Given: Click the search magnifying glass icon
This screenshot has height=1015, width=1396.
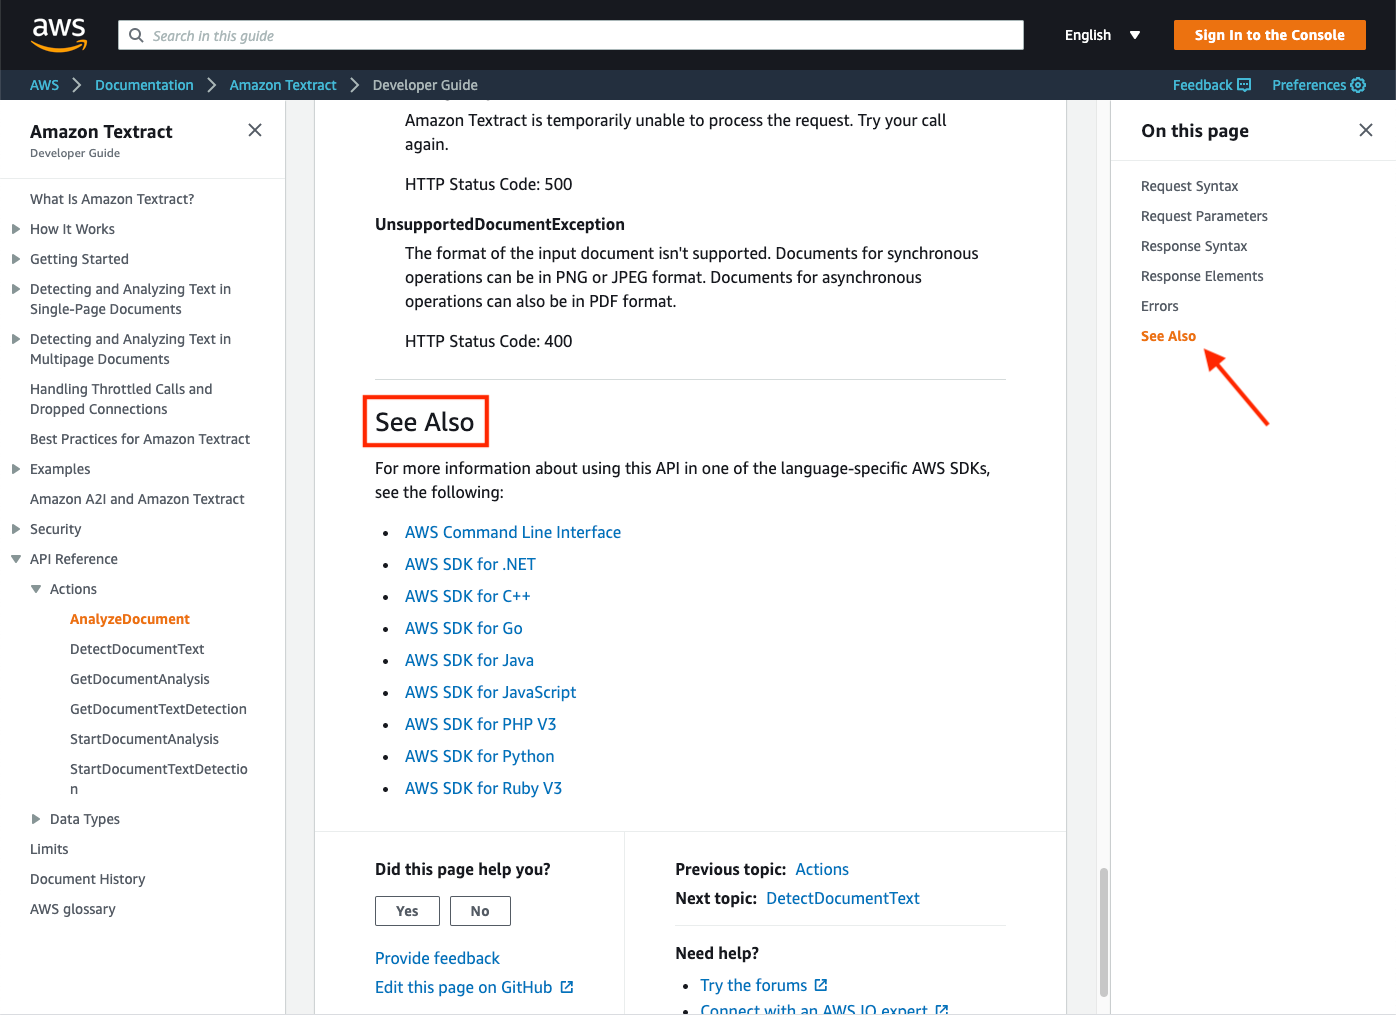Looking at the screenshot, I should point(136,35).
